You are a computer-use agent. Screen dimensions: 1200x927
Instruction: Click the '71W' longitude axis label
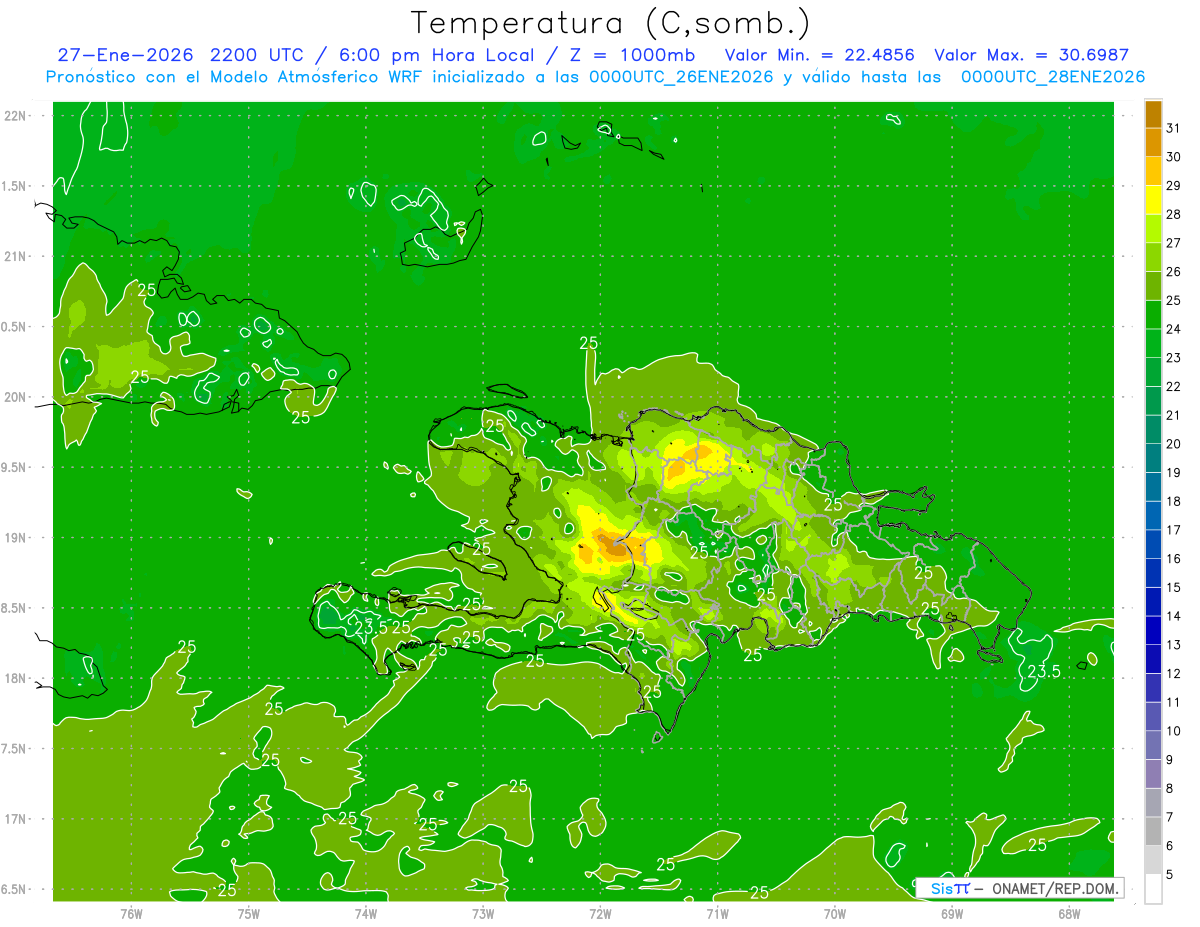(717, 914)
